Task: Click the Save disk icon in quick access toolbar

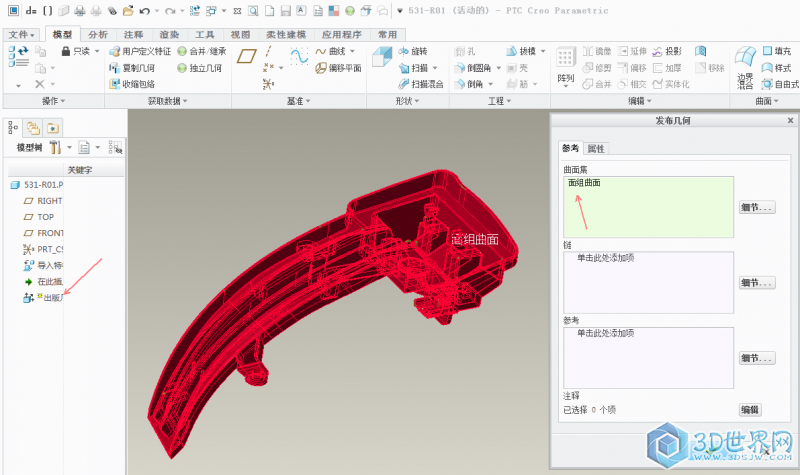Action: click(x=286, y=11)
